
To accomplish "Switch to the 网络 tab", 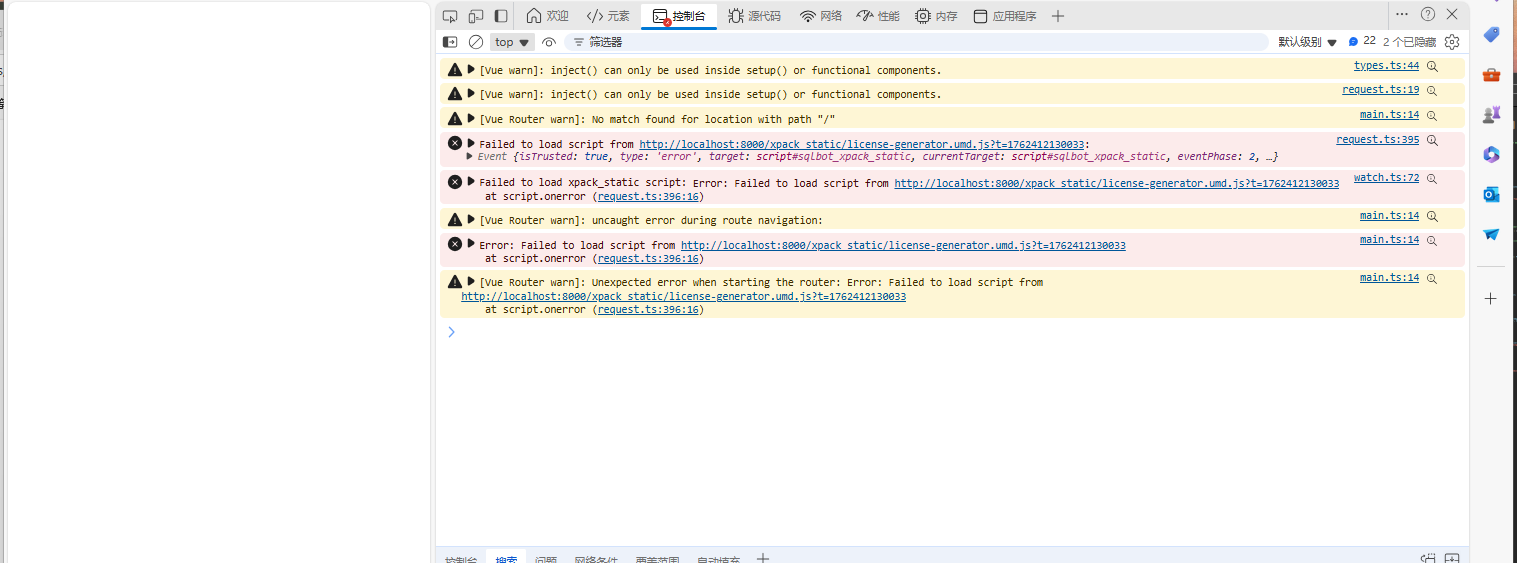I will tap(821, 16).
